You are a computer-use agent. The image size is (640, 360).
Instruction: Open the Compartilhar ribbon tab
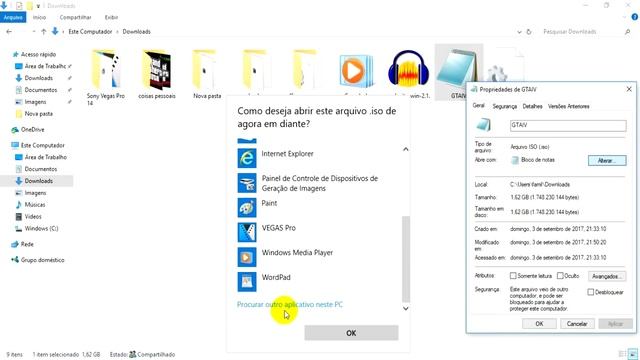[x=76, y=17]
